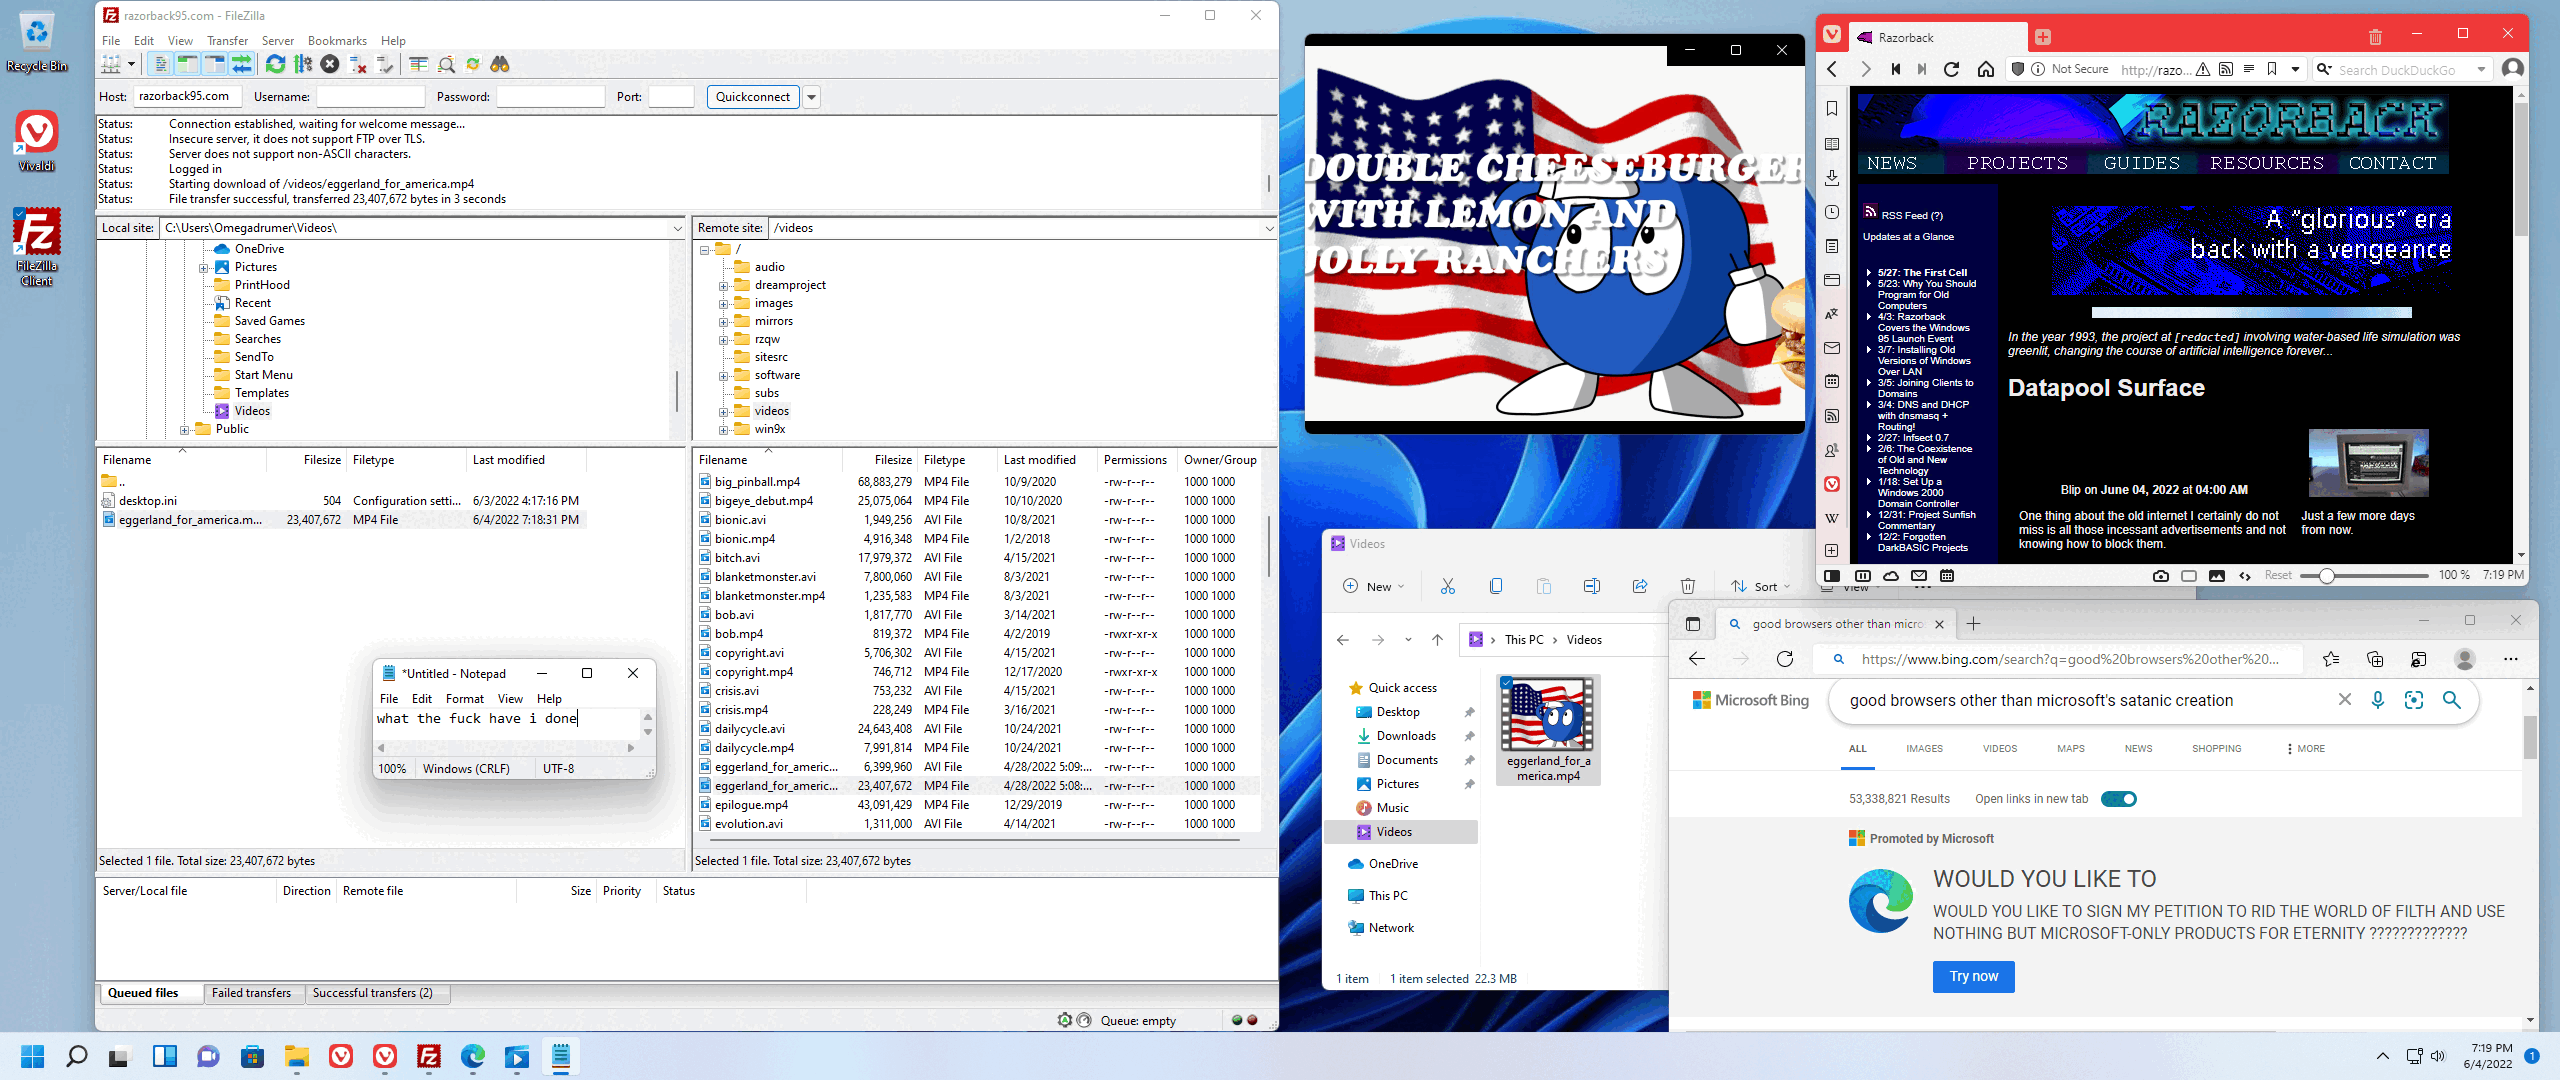Open Vivaldi history panel
The height and width of the screenshot is (1080, 2560).
1832,212
